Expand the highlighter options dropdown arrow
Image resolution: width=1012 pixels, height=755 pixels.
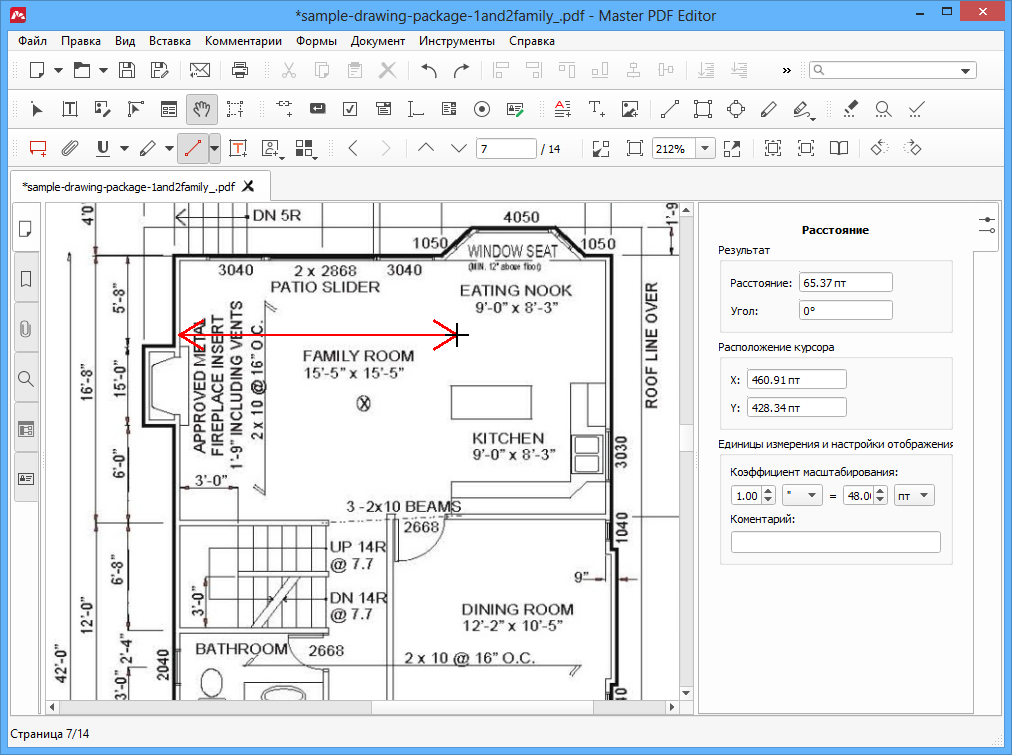click(169, 148)
